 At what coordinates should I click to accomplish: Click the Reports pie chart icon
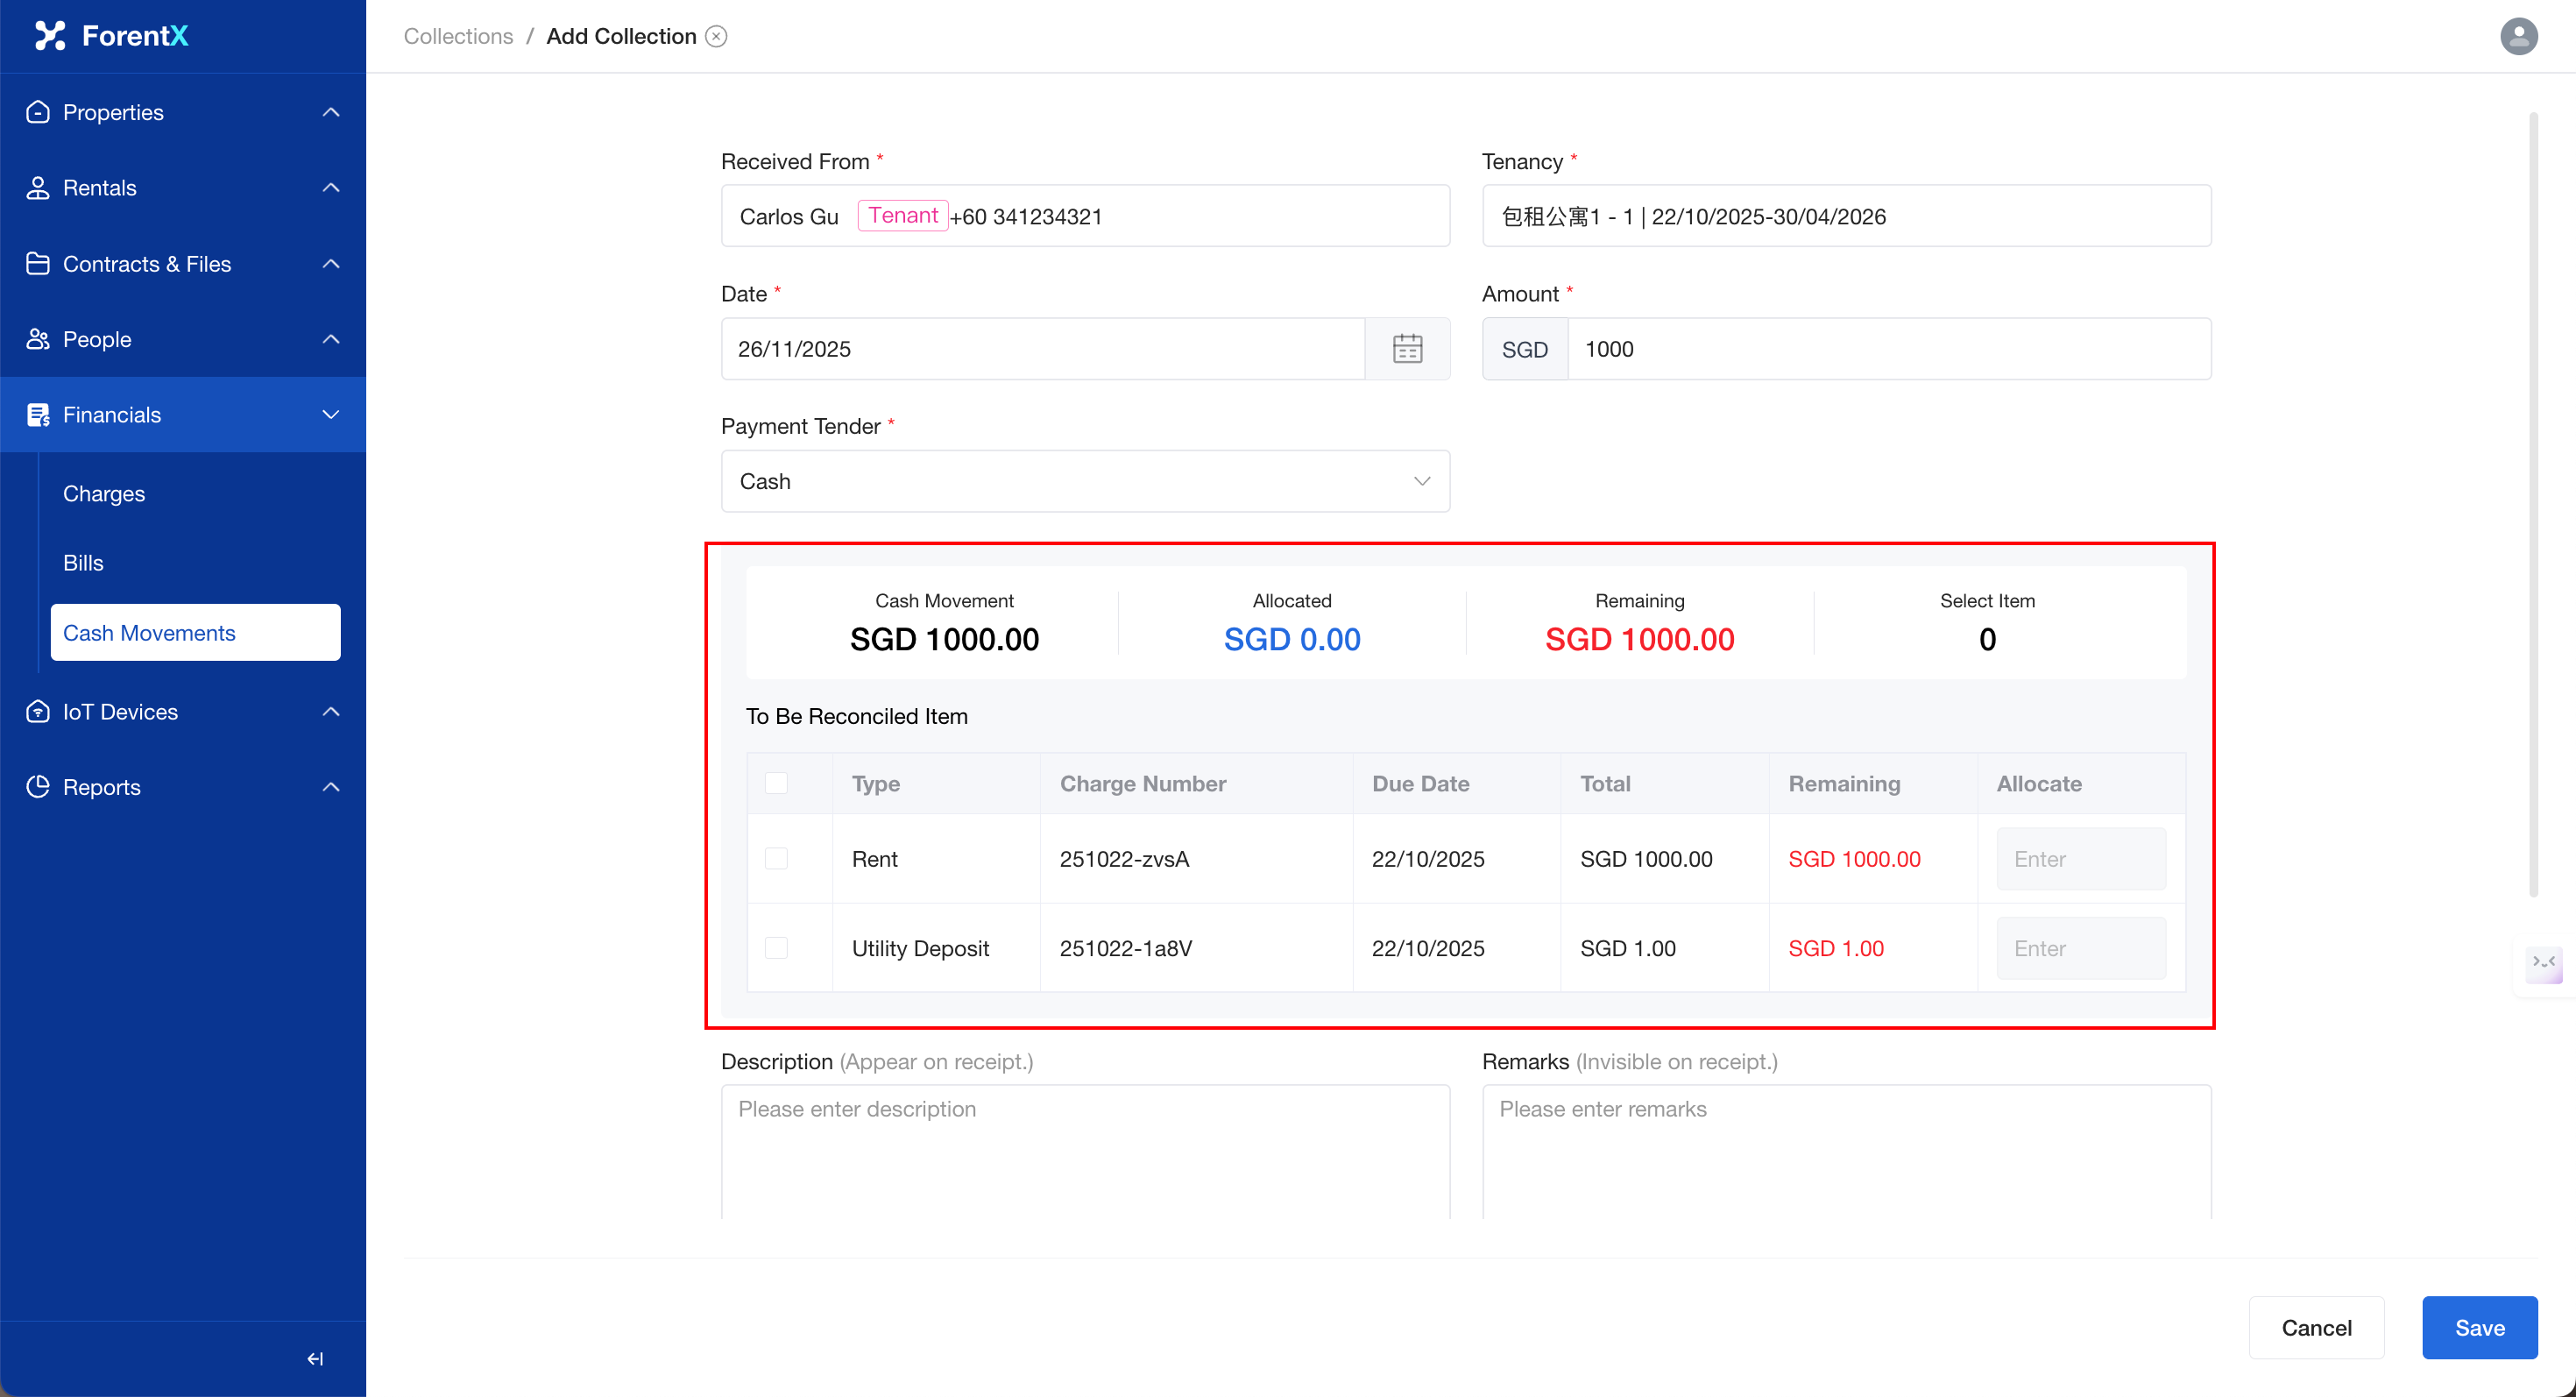38,787
